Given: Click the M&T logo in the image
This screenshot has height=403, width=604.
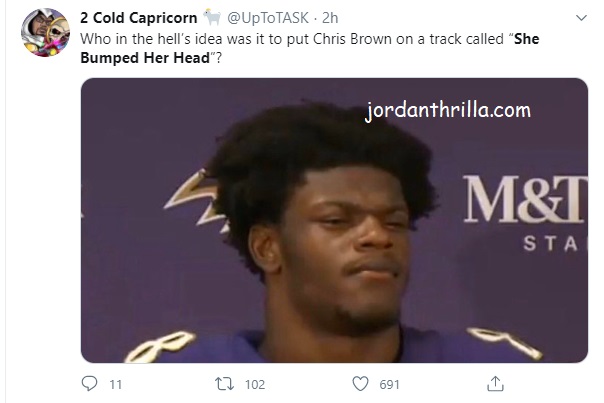Looking at the screenshot, I should 526,200.
